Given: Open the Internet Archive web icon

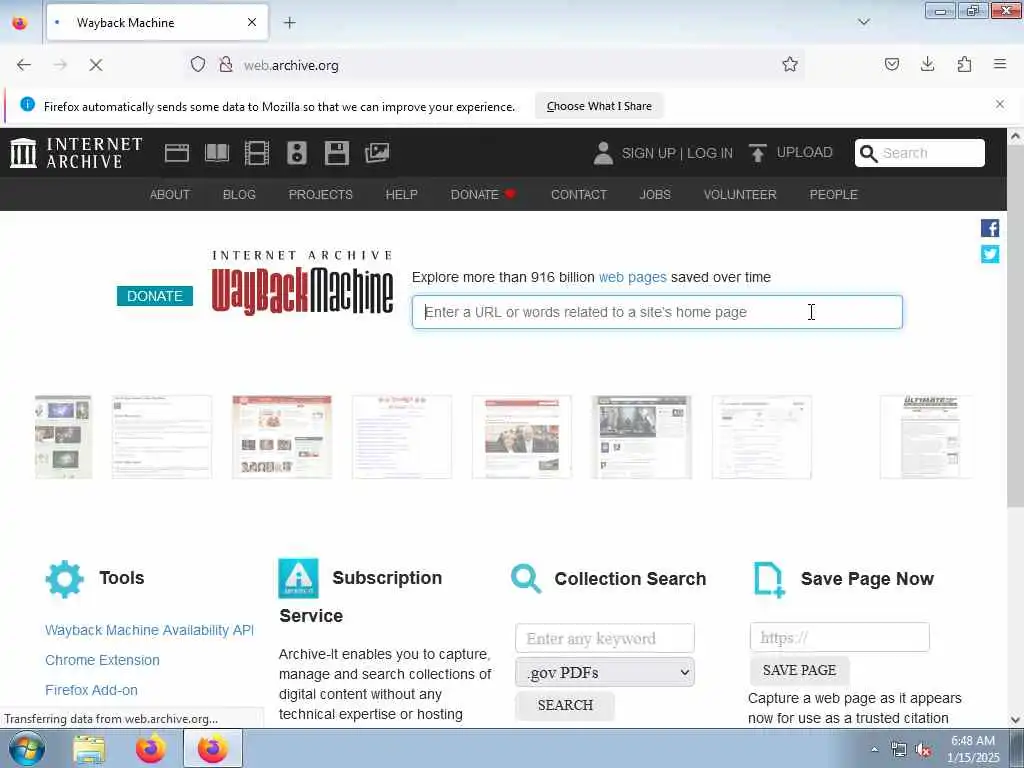Looking at the screenshot, I should click(x=176, y=153).
